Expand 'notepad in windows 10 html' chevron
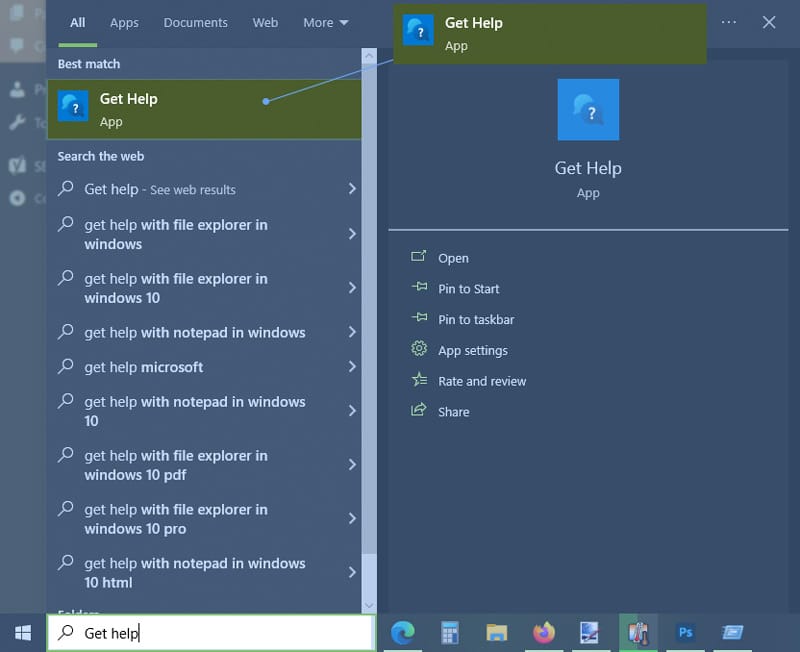Viewport: 800px width, 652px height. (x=352, y=572)
